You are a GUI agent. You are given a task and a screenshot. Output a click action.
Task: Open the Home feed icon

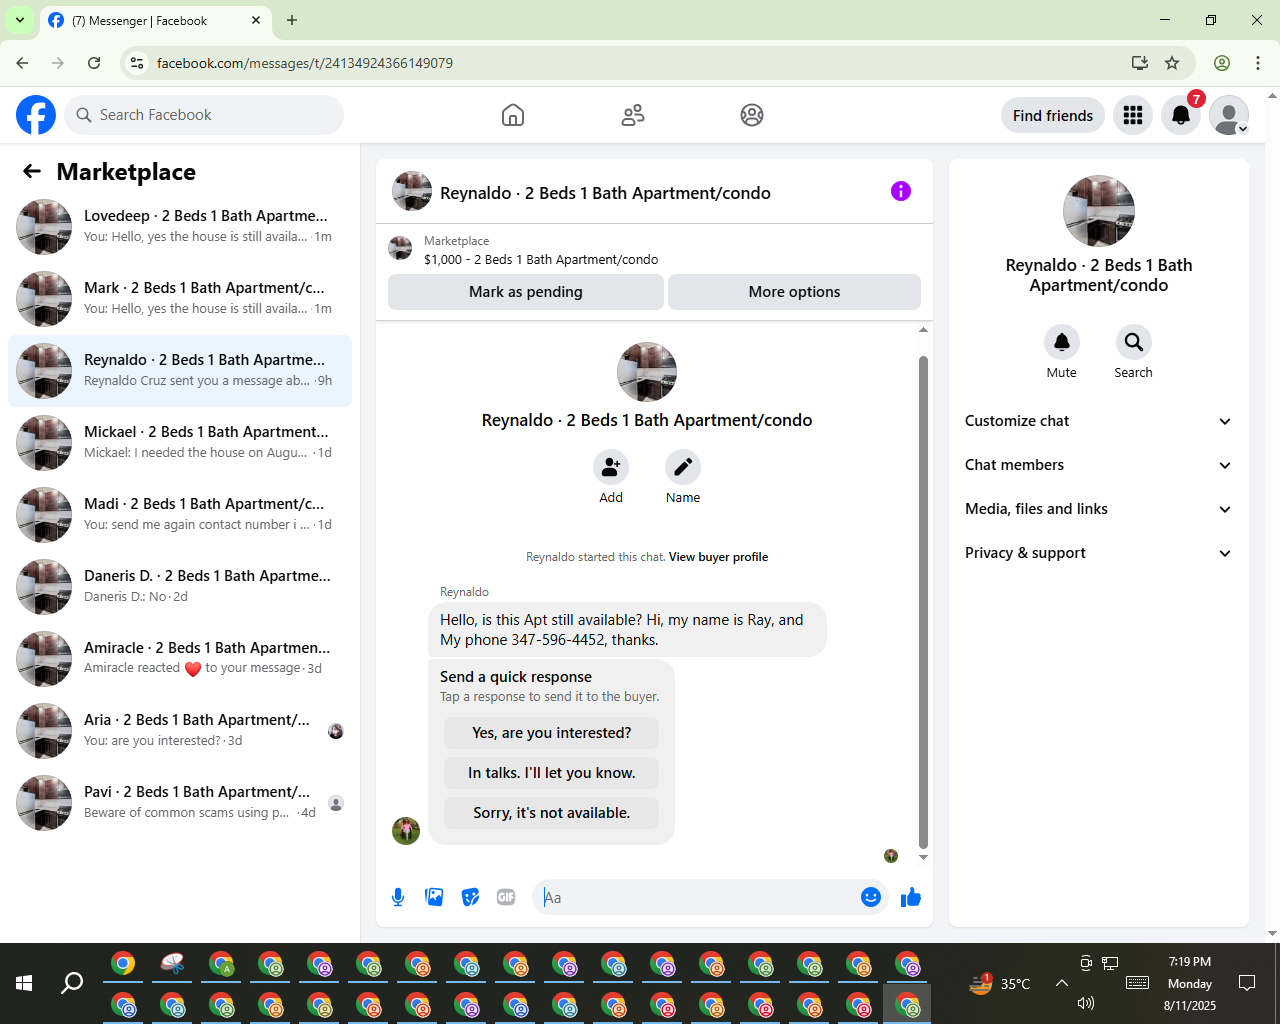513,115
